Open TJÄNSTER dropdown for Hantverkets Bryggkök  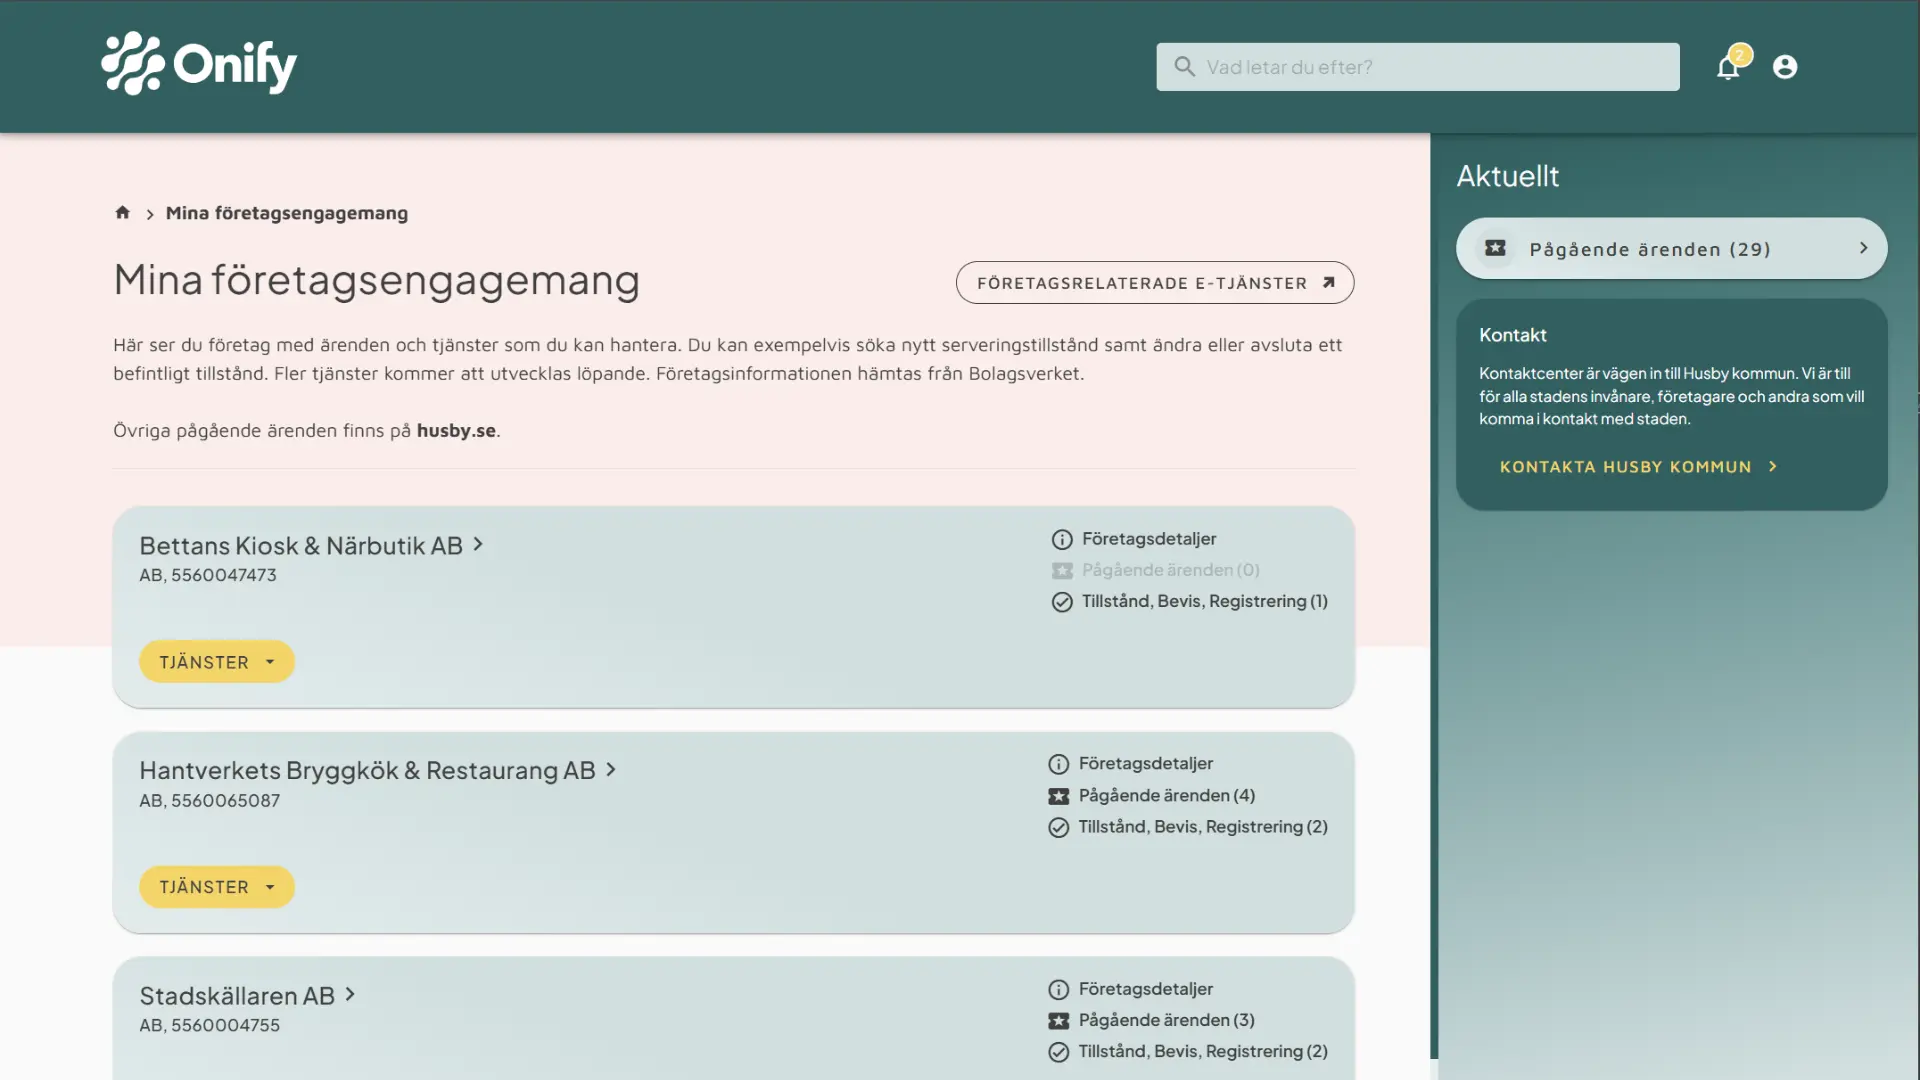tap(216, 886)
